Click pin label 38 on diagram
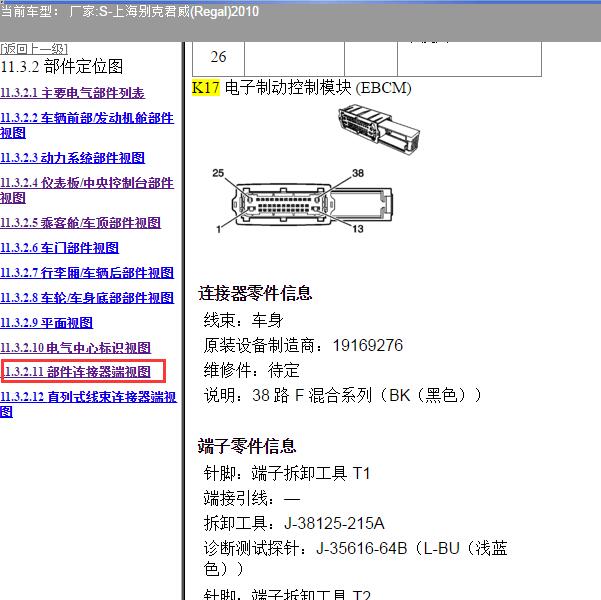601x600 pixels. tap(358, 173)
